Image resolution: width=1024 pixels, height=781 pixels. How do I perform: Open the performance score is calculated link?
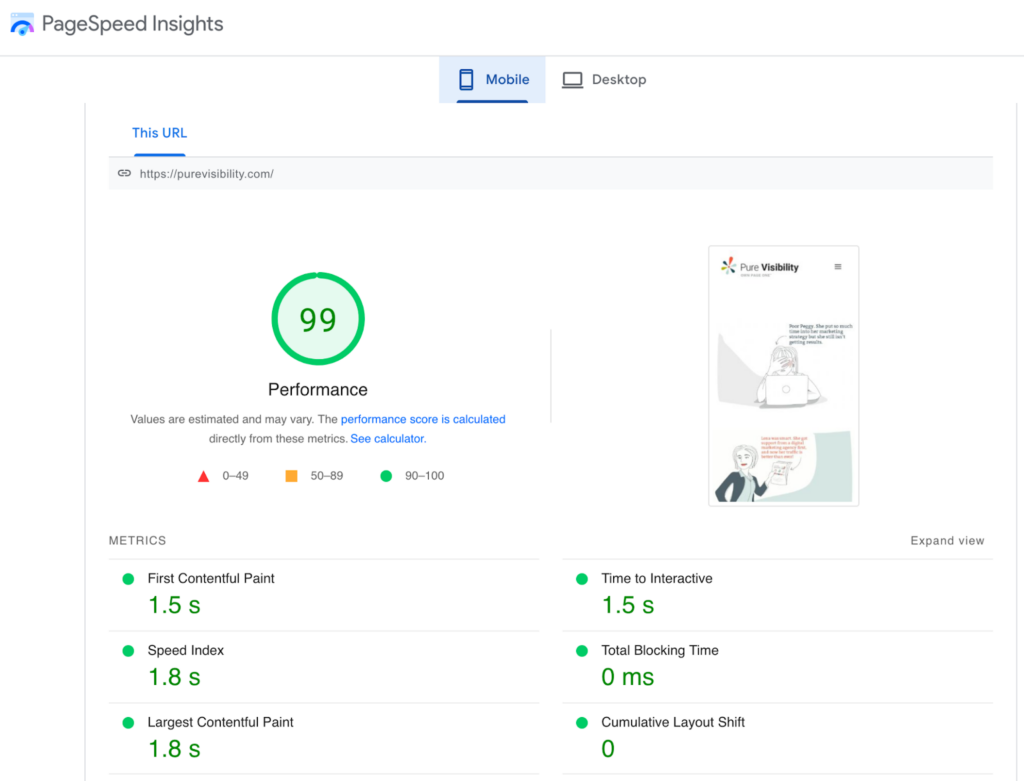(x=423, y=419)
